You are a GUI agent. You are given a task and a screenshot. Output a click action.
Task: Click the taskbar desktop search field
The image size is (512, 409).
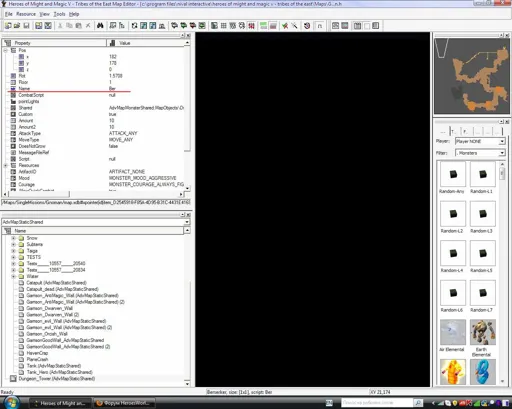[377, 403]
